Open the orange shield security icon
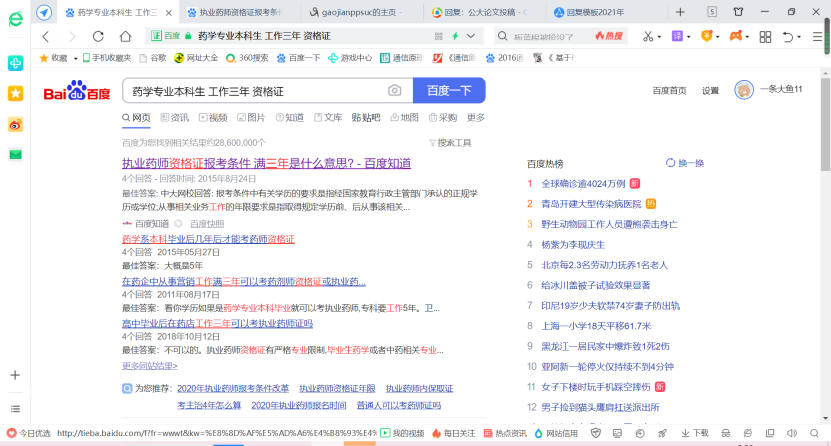The width and height of the screenshot is (831, 446). click(x=706, y=36)
